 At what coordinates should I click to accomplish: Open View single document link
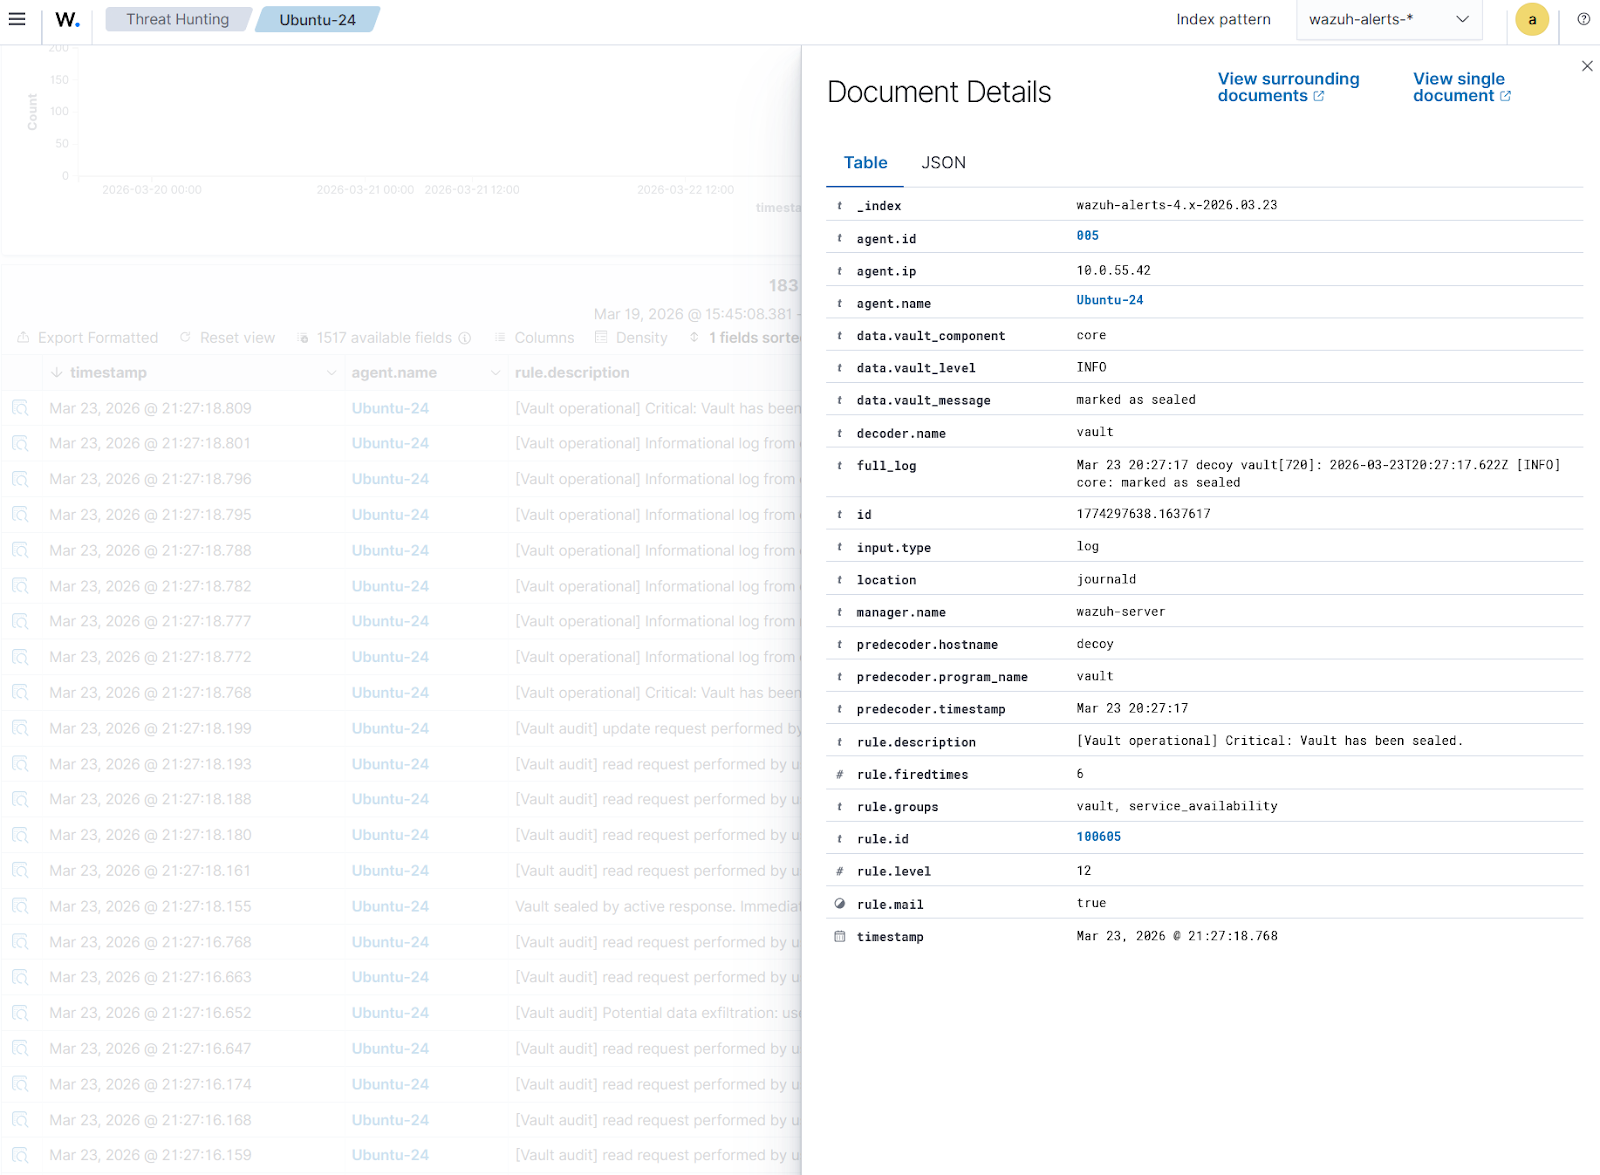pos(1460,87)
